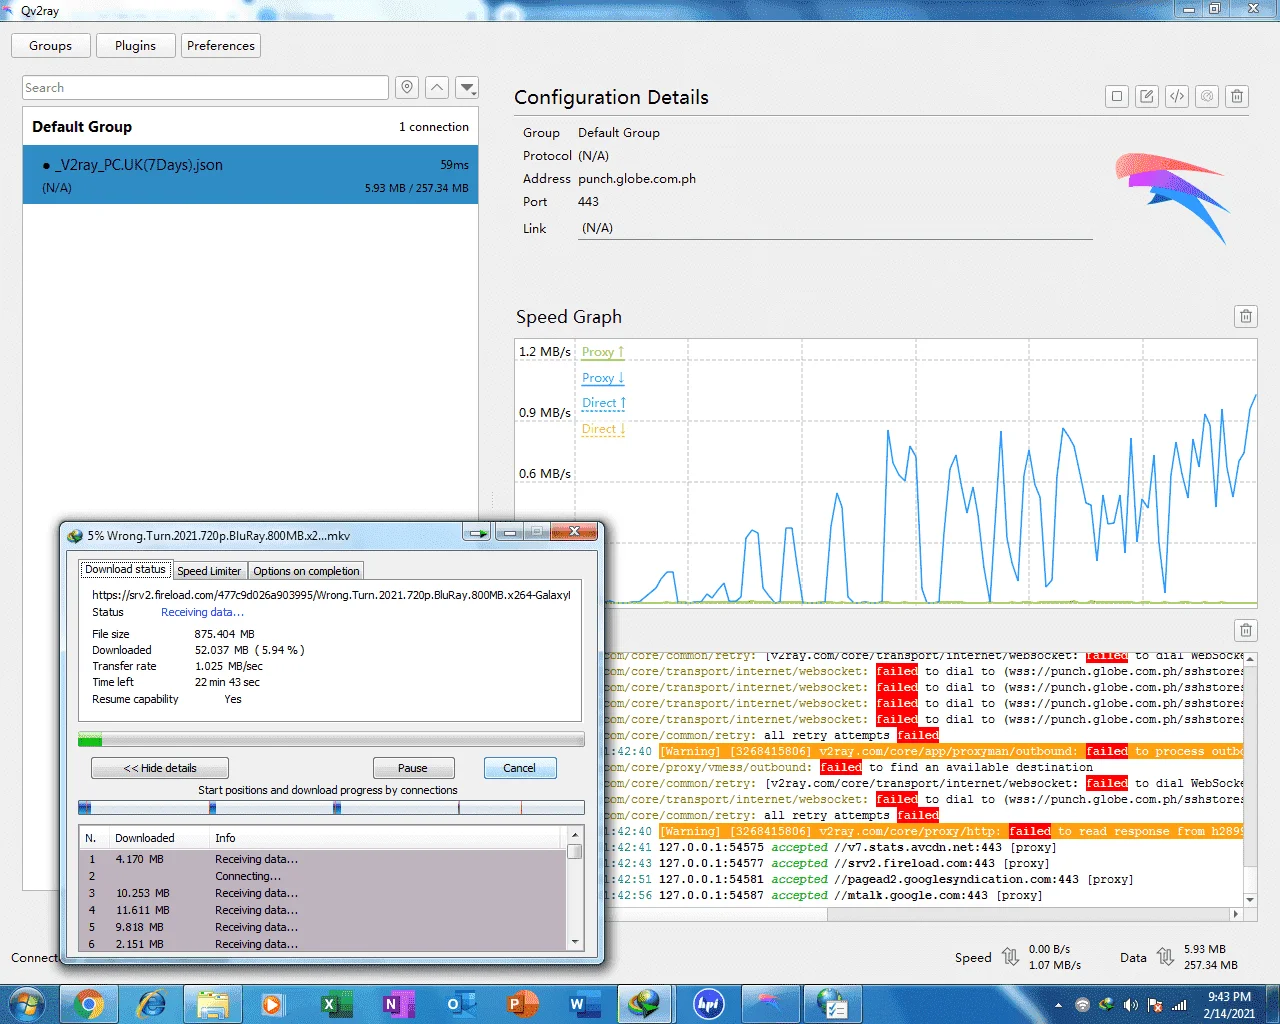Open the JSON code editor icon
The image size is (1280, 1024).
[1177, 96]
